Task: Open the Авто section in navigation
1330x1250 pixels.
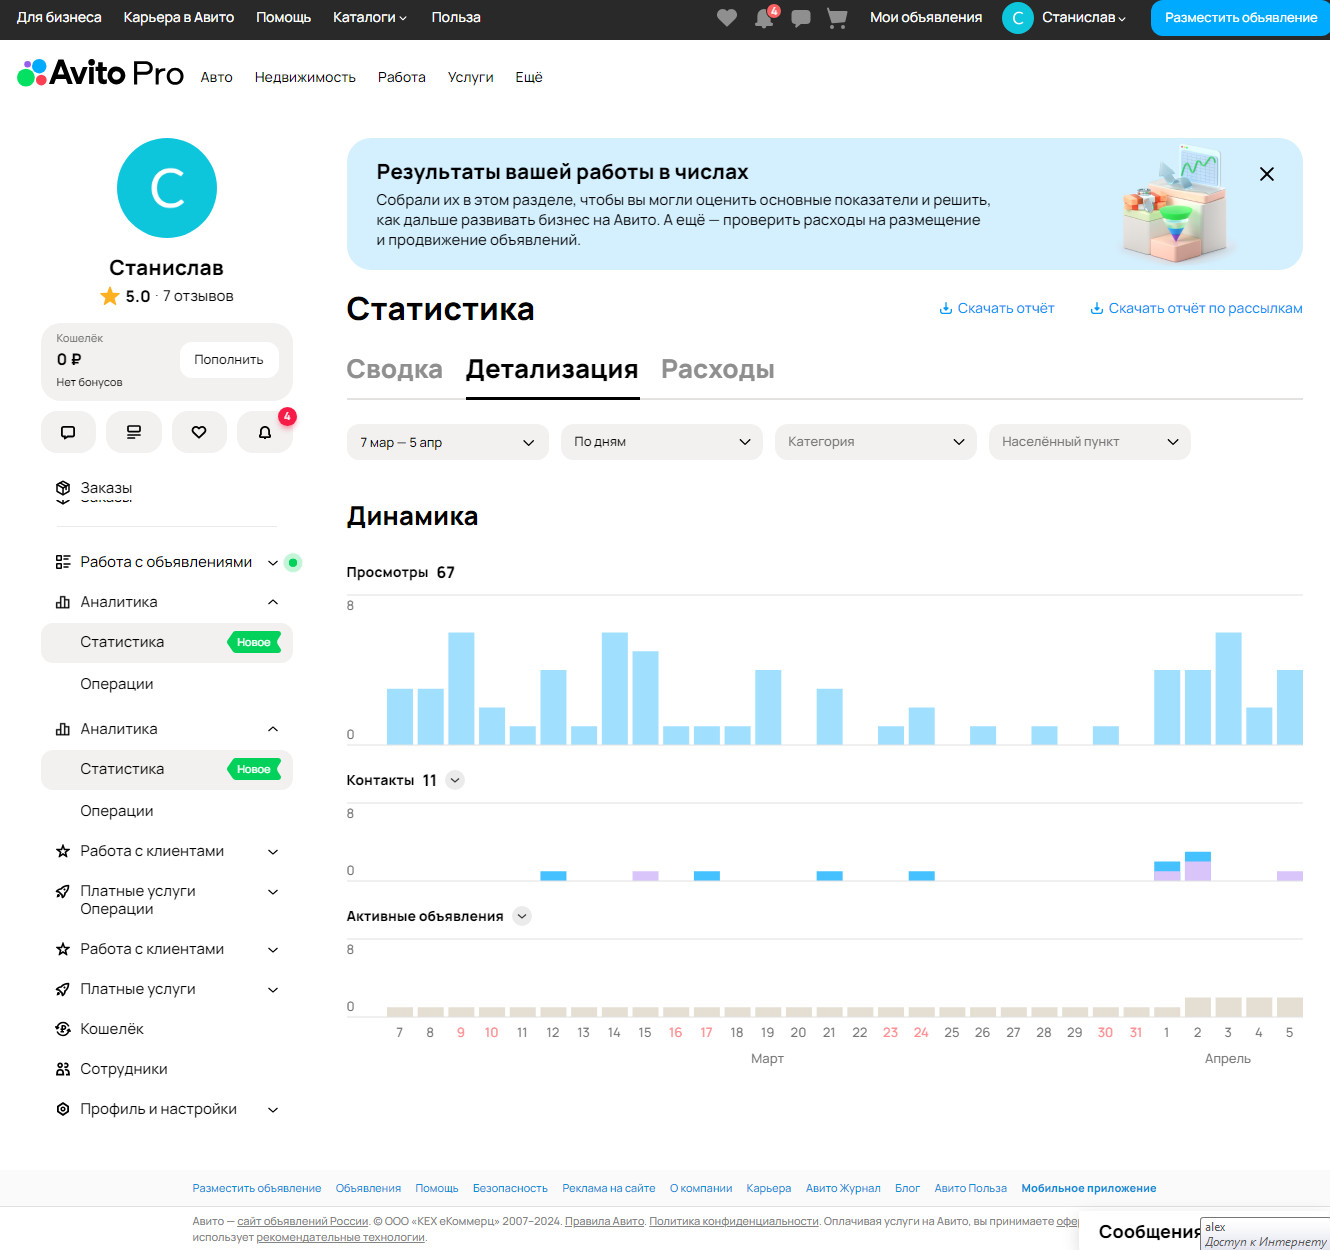Action: (217, 77)
